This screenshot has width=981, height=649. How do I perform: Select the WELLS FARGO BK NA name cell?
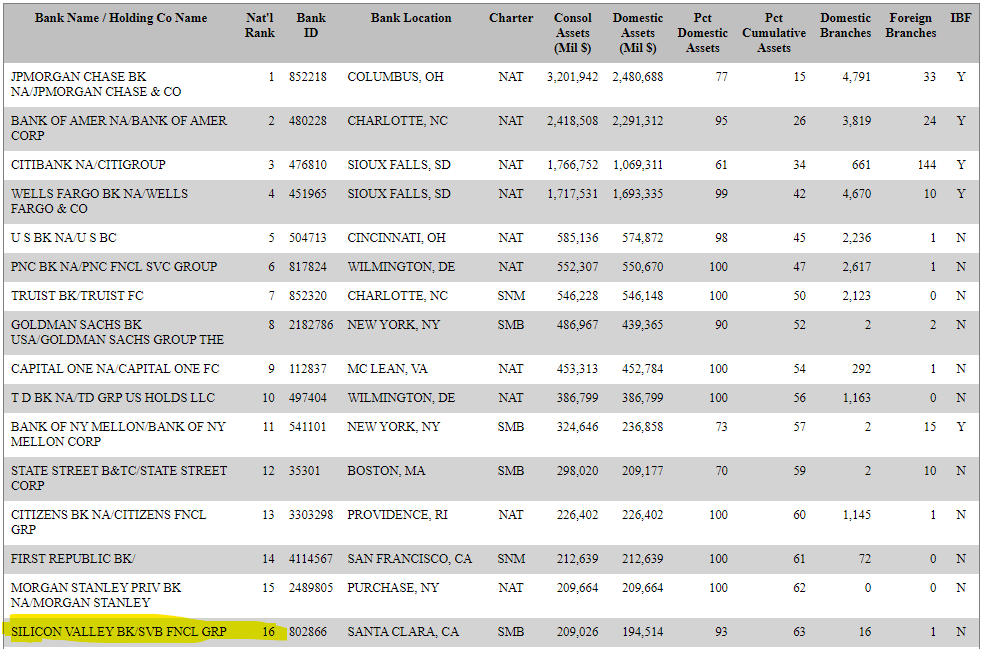tap(99, 202)
